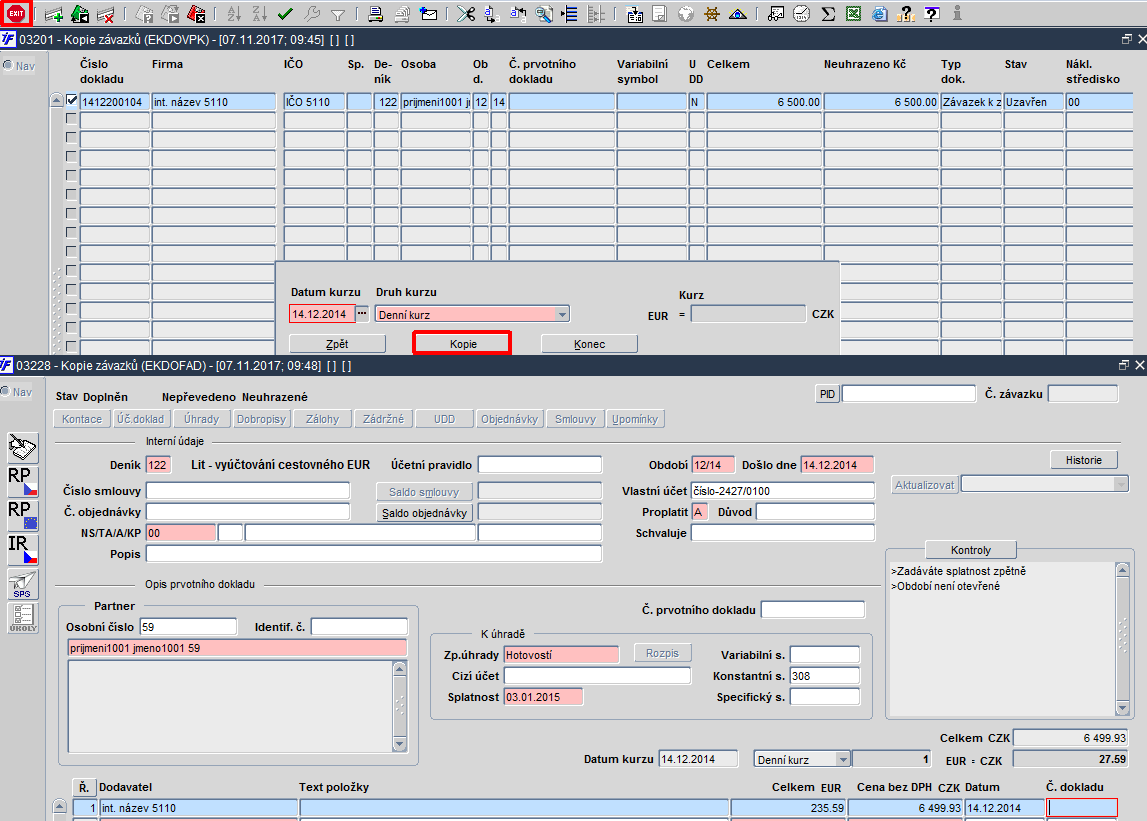Check the empty checkbox in third grid row

click(71, 137)
